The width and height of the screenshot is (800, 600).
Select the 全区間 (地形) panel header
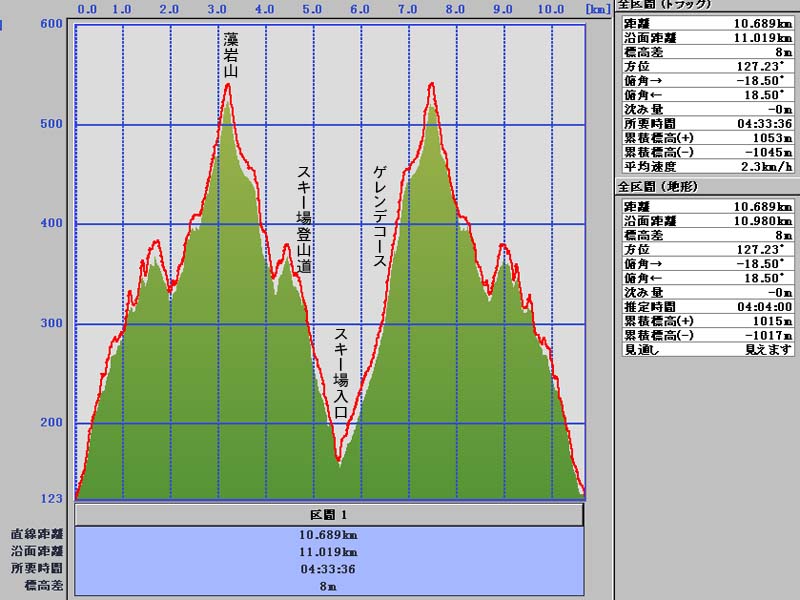659,187
